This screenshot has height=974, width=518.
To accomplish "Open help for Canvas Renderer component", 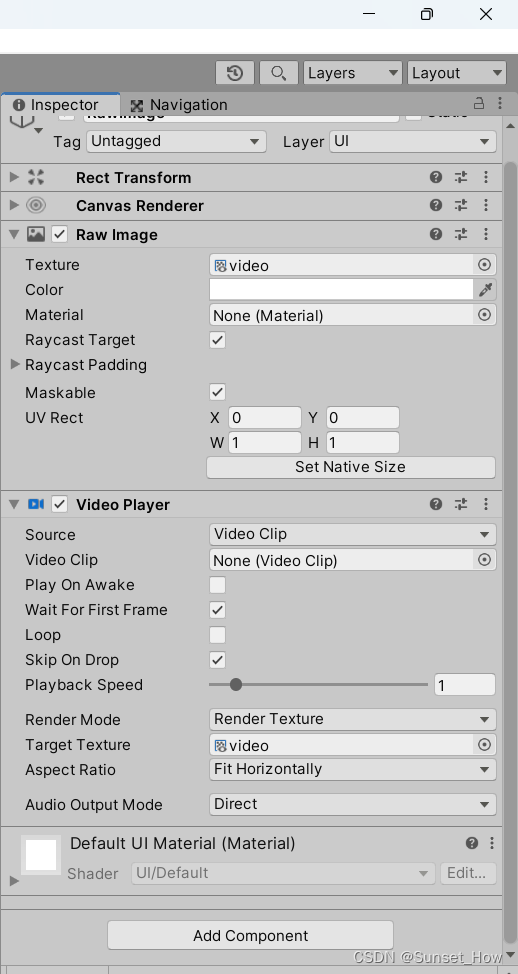I will point(436,205).
